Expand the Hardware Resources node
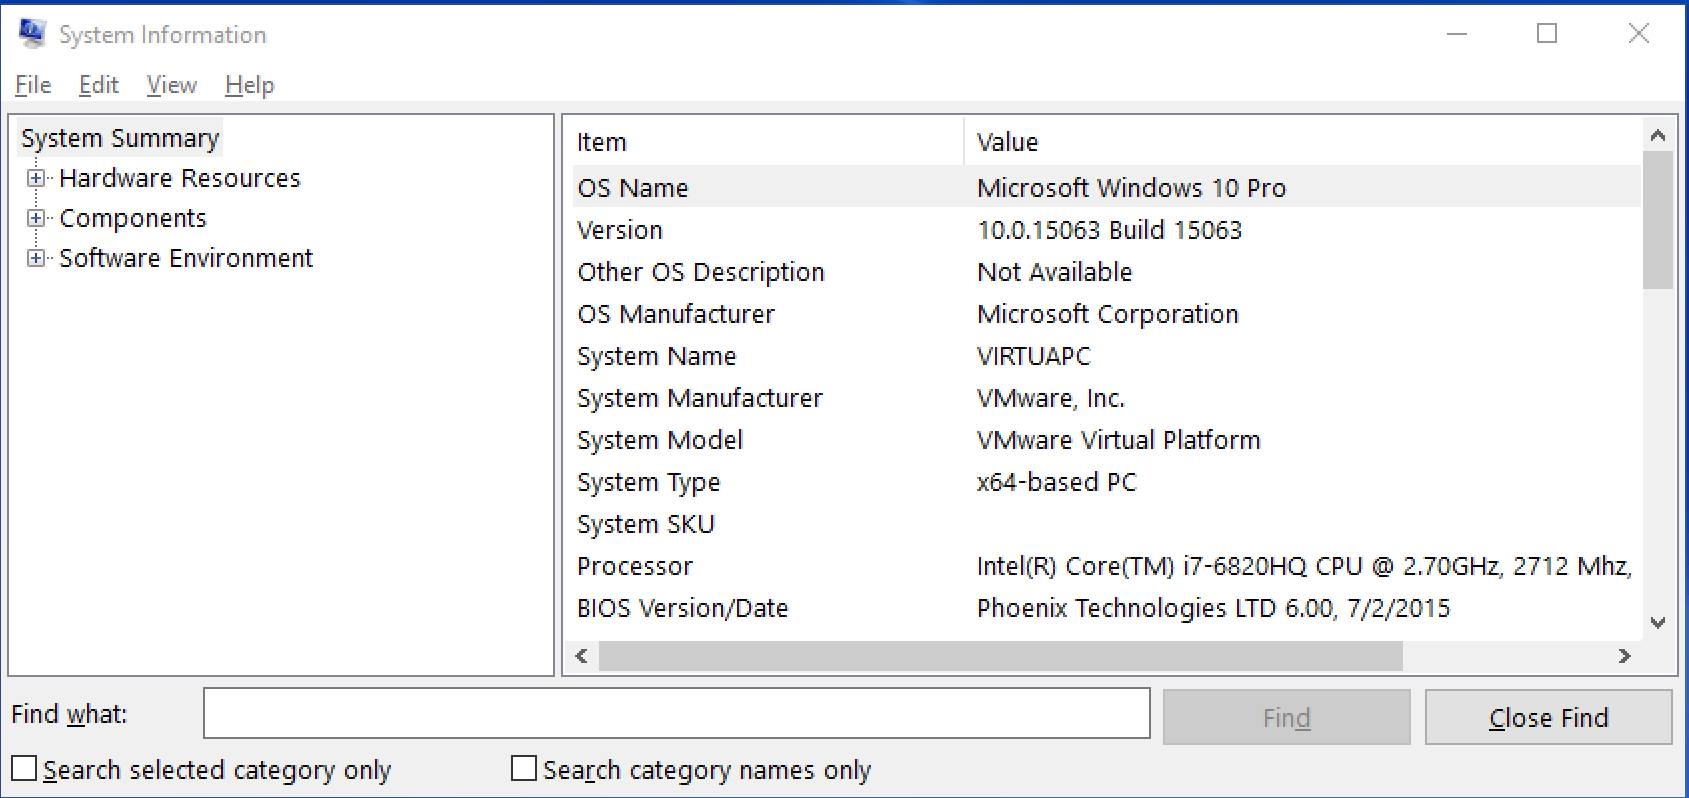Screen dimensions: 1689x798 [x=36, y=179]
